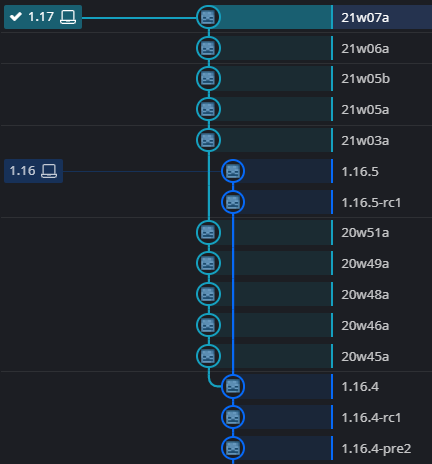
Task: Choose the 20w46a version label
Action: point(365,326)
